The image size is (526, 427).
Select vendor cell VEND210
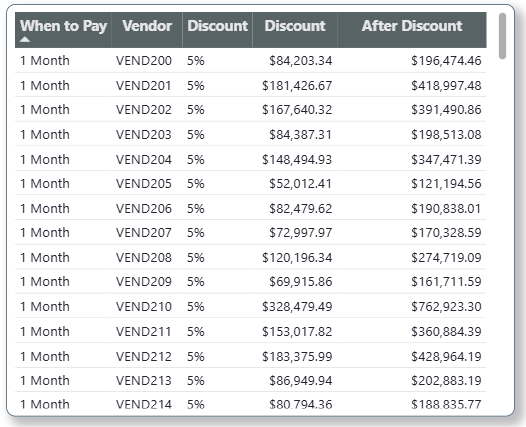[144, 306]
